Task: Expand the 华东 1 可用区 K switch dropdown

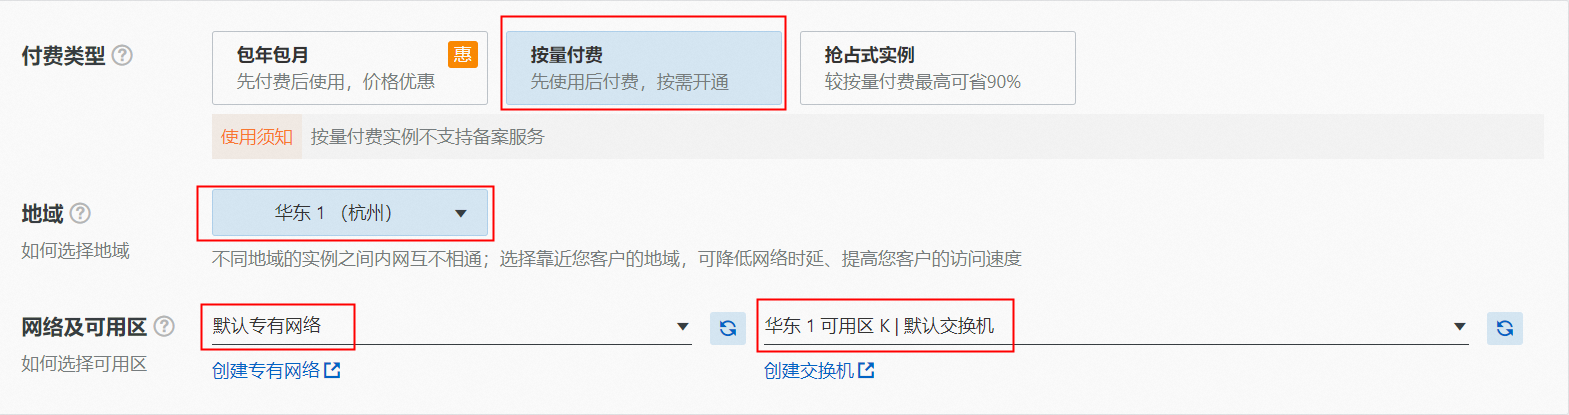Action: (x=1116, y=326)
